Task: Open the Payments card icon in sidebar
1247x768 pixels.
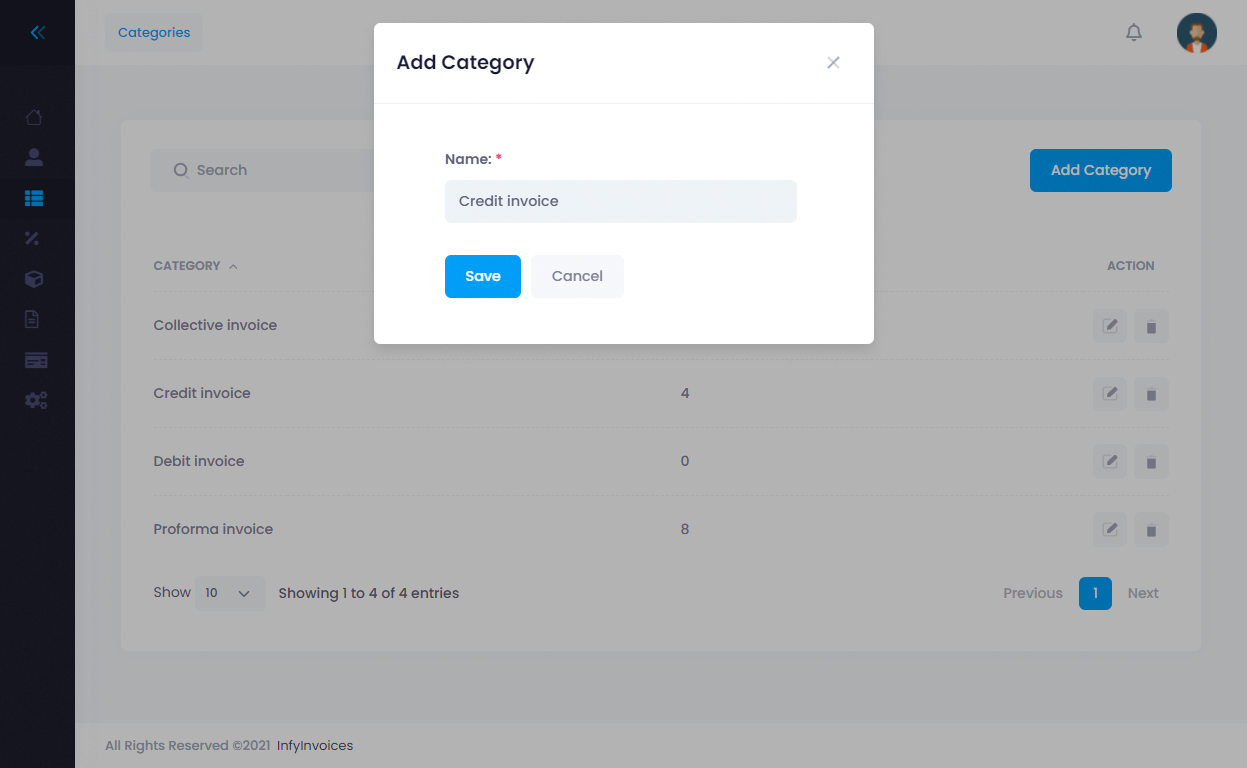Action: [34, 359]
